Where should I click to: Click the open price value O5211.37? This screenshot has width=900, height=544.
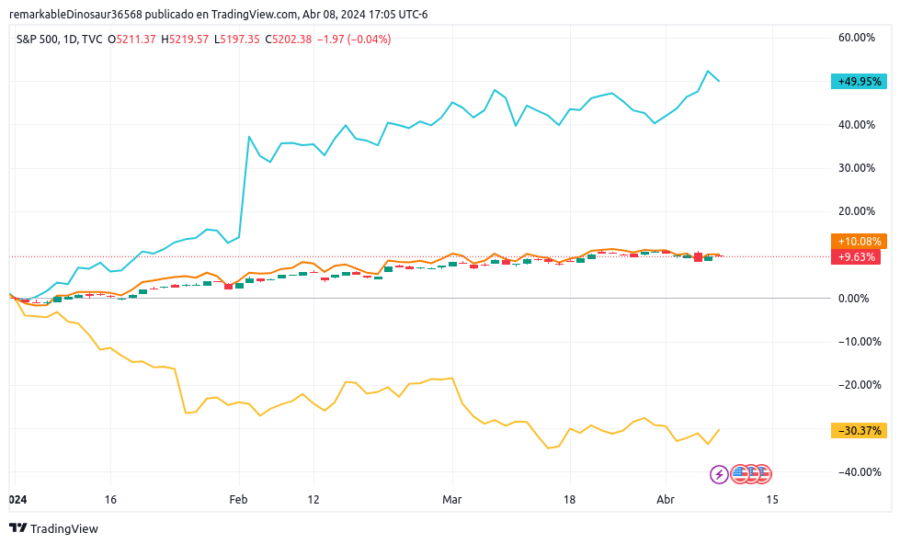click(x=133, y=39)
